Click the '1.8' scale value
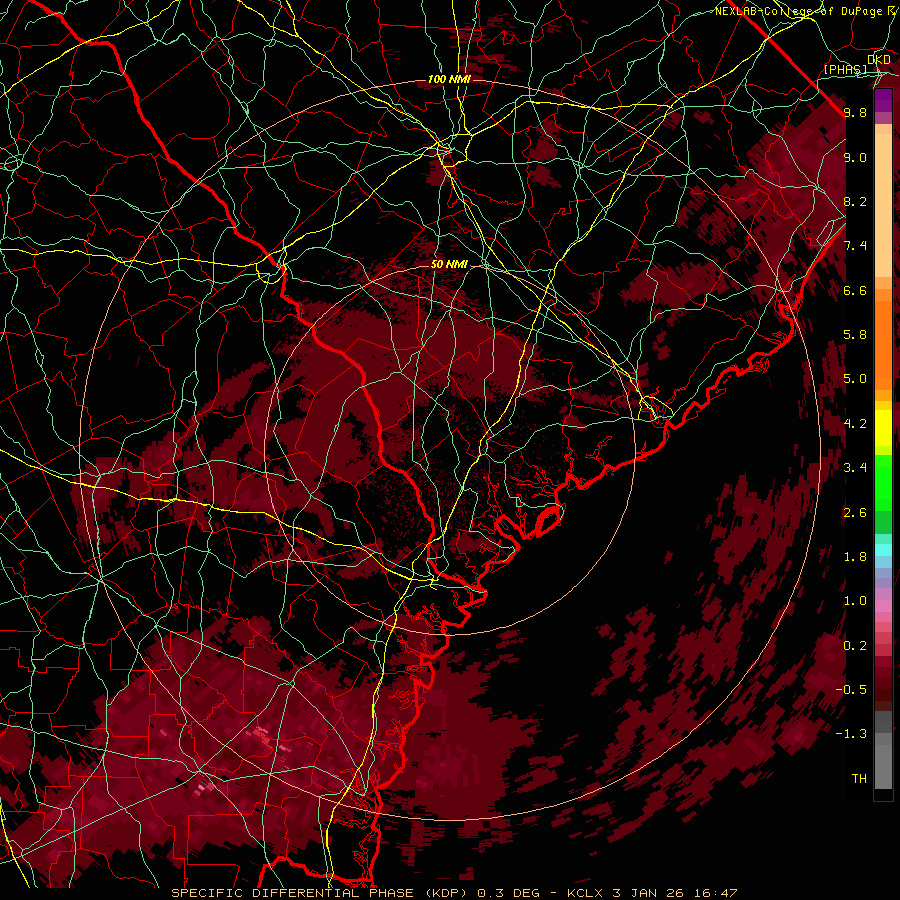This screenshot has width=900, height=900. coord(855,557)
